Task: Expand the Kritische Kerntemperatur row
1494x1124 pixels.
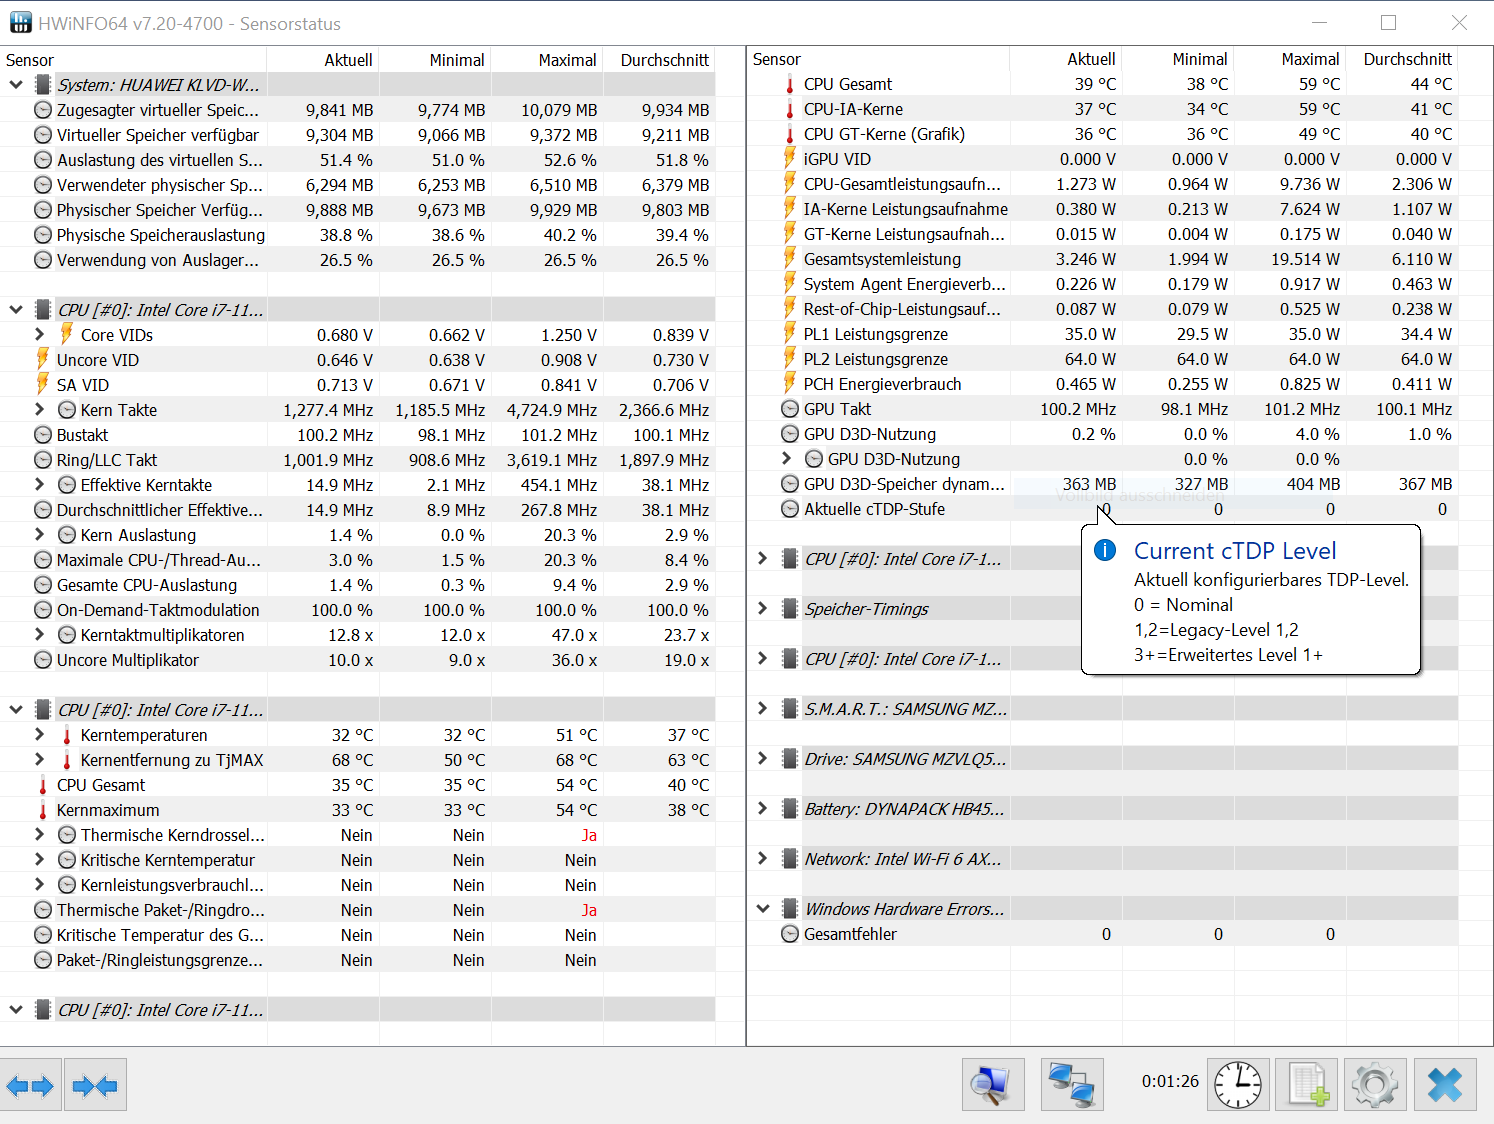Action: (x=40, y=859)
